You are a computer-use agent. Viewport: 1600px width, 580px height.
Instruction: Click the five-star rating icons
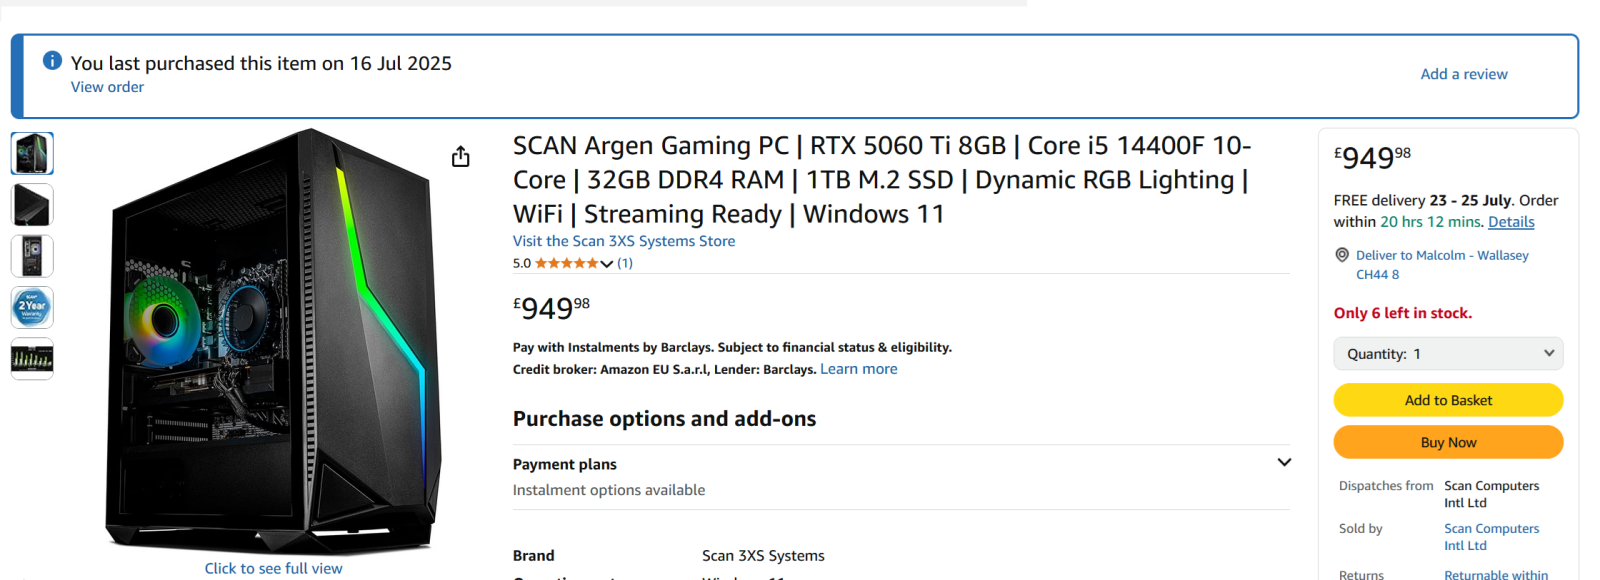(x=566, y=263)
